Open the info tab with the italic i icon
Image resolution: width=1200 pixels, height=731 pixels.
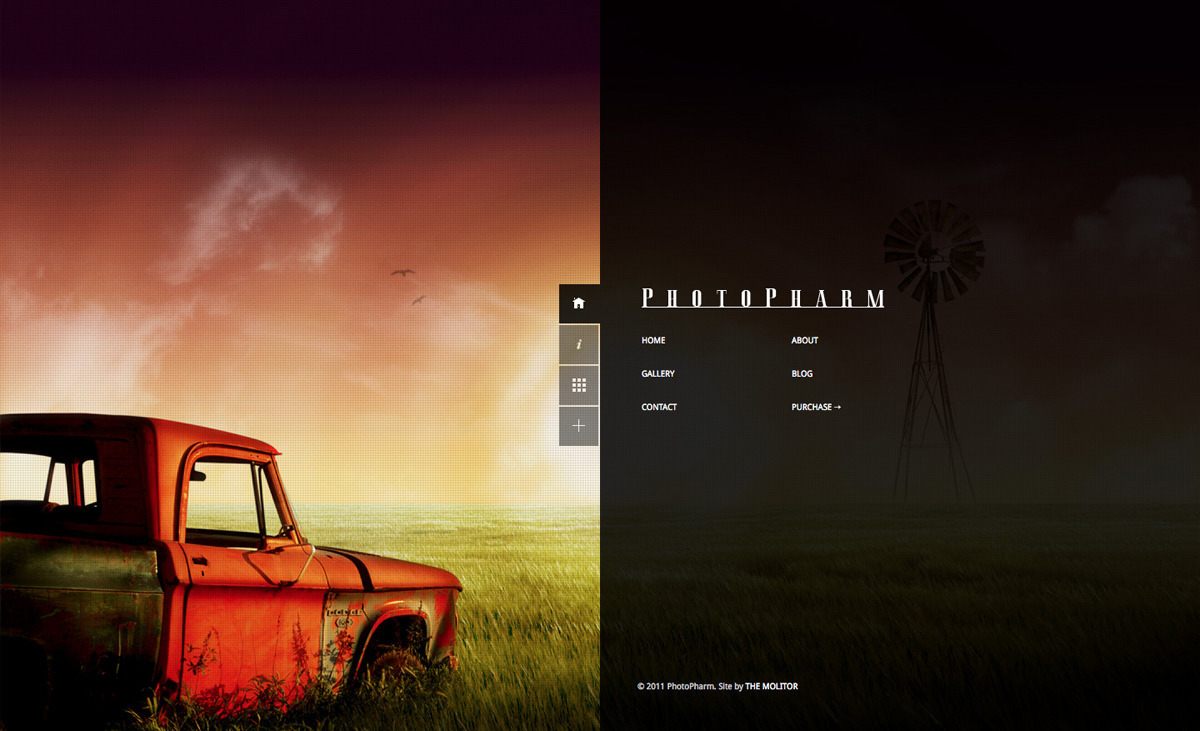pos(579,344)
